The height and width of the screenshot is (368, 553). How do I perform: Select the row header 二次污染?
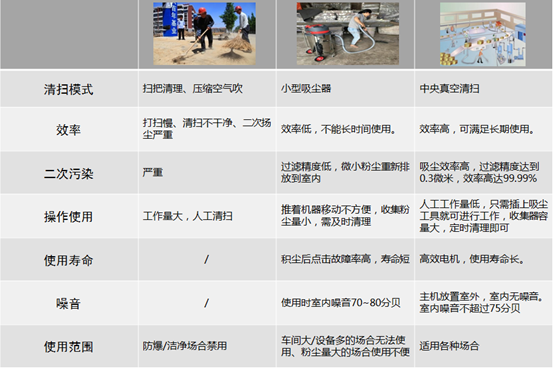click(x=69, y=173)
